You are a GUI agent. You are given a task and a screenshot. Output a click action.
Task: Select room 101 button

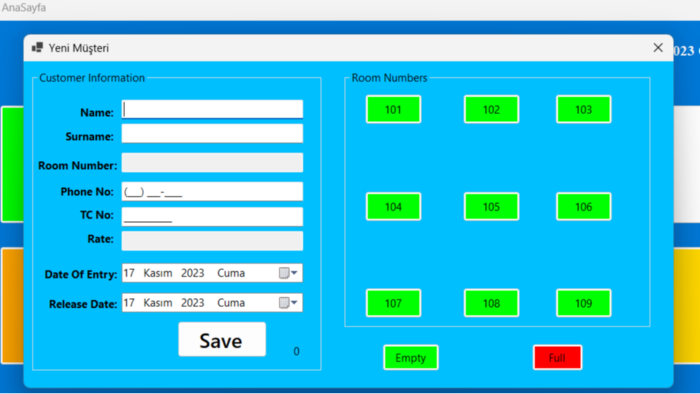click(x=393, y=109)
